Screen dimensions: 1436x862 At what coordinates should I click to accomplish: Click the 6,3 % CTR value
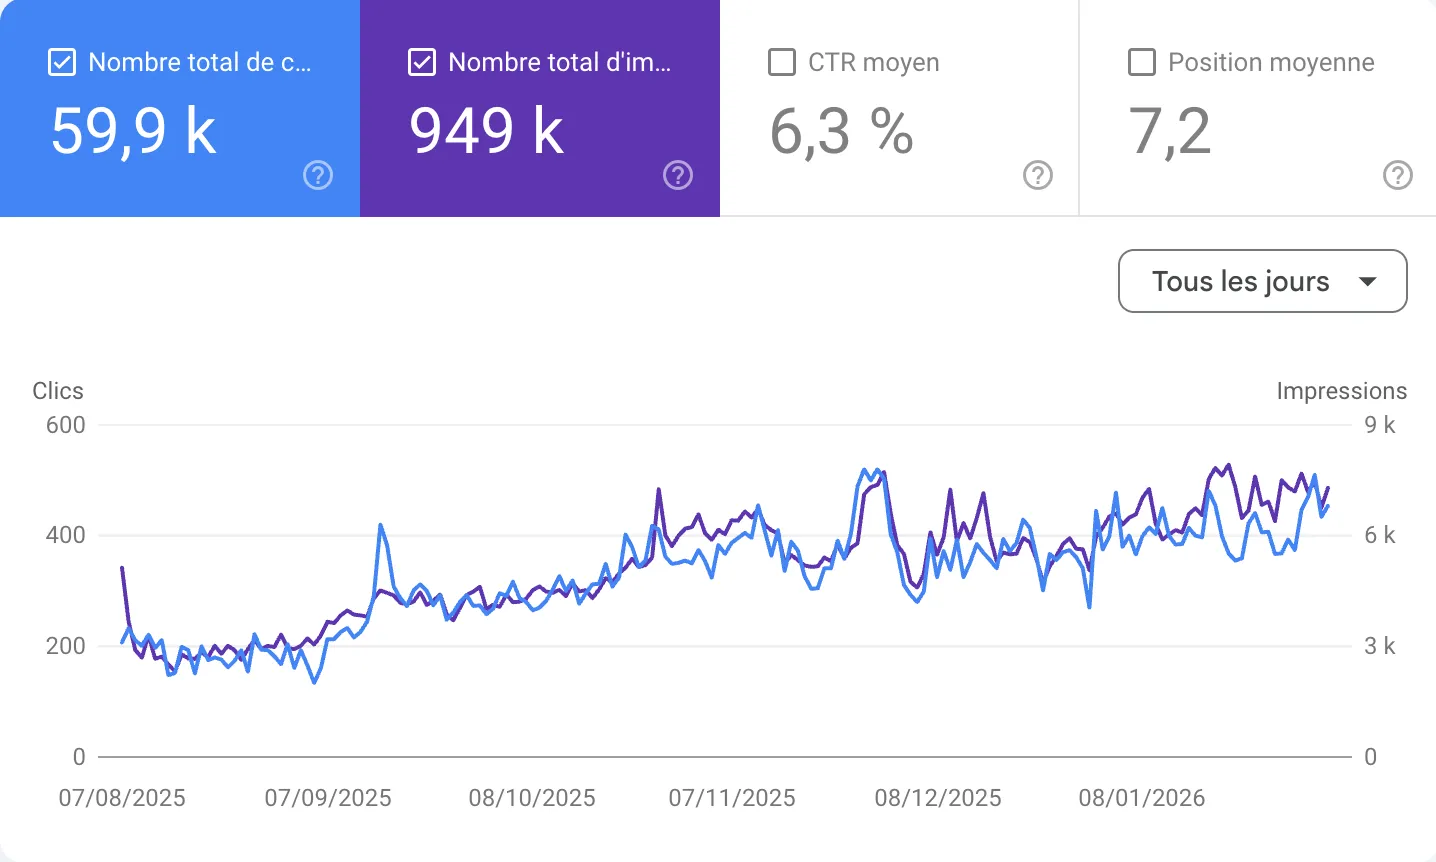tap(842, 131)
